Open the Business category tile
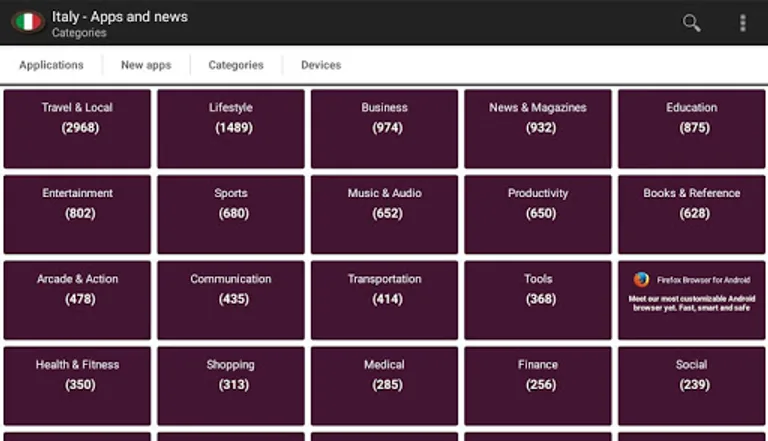768x441 pixels. click(x=384, y=128)
